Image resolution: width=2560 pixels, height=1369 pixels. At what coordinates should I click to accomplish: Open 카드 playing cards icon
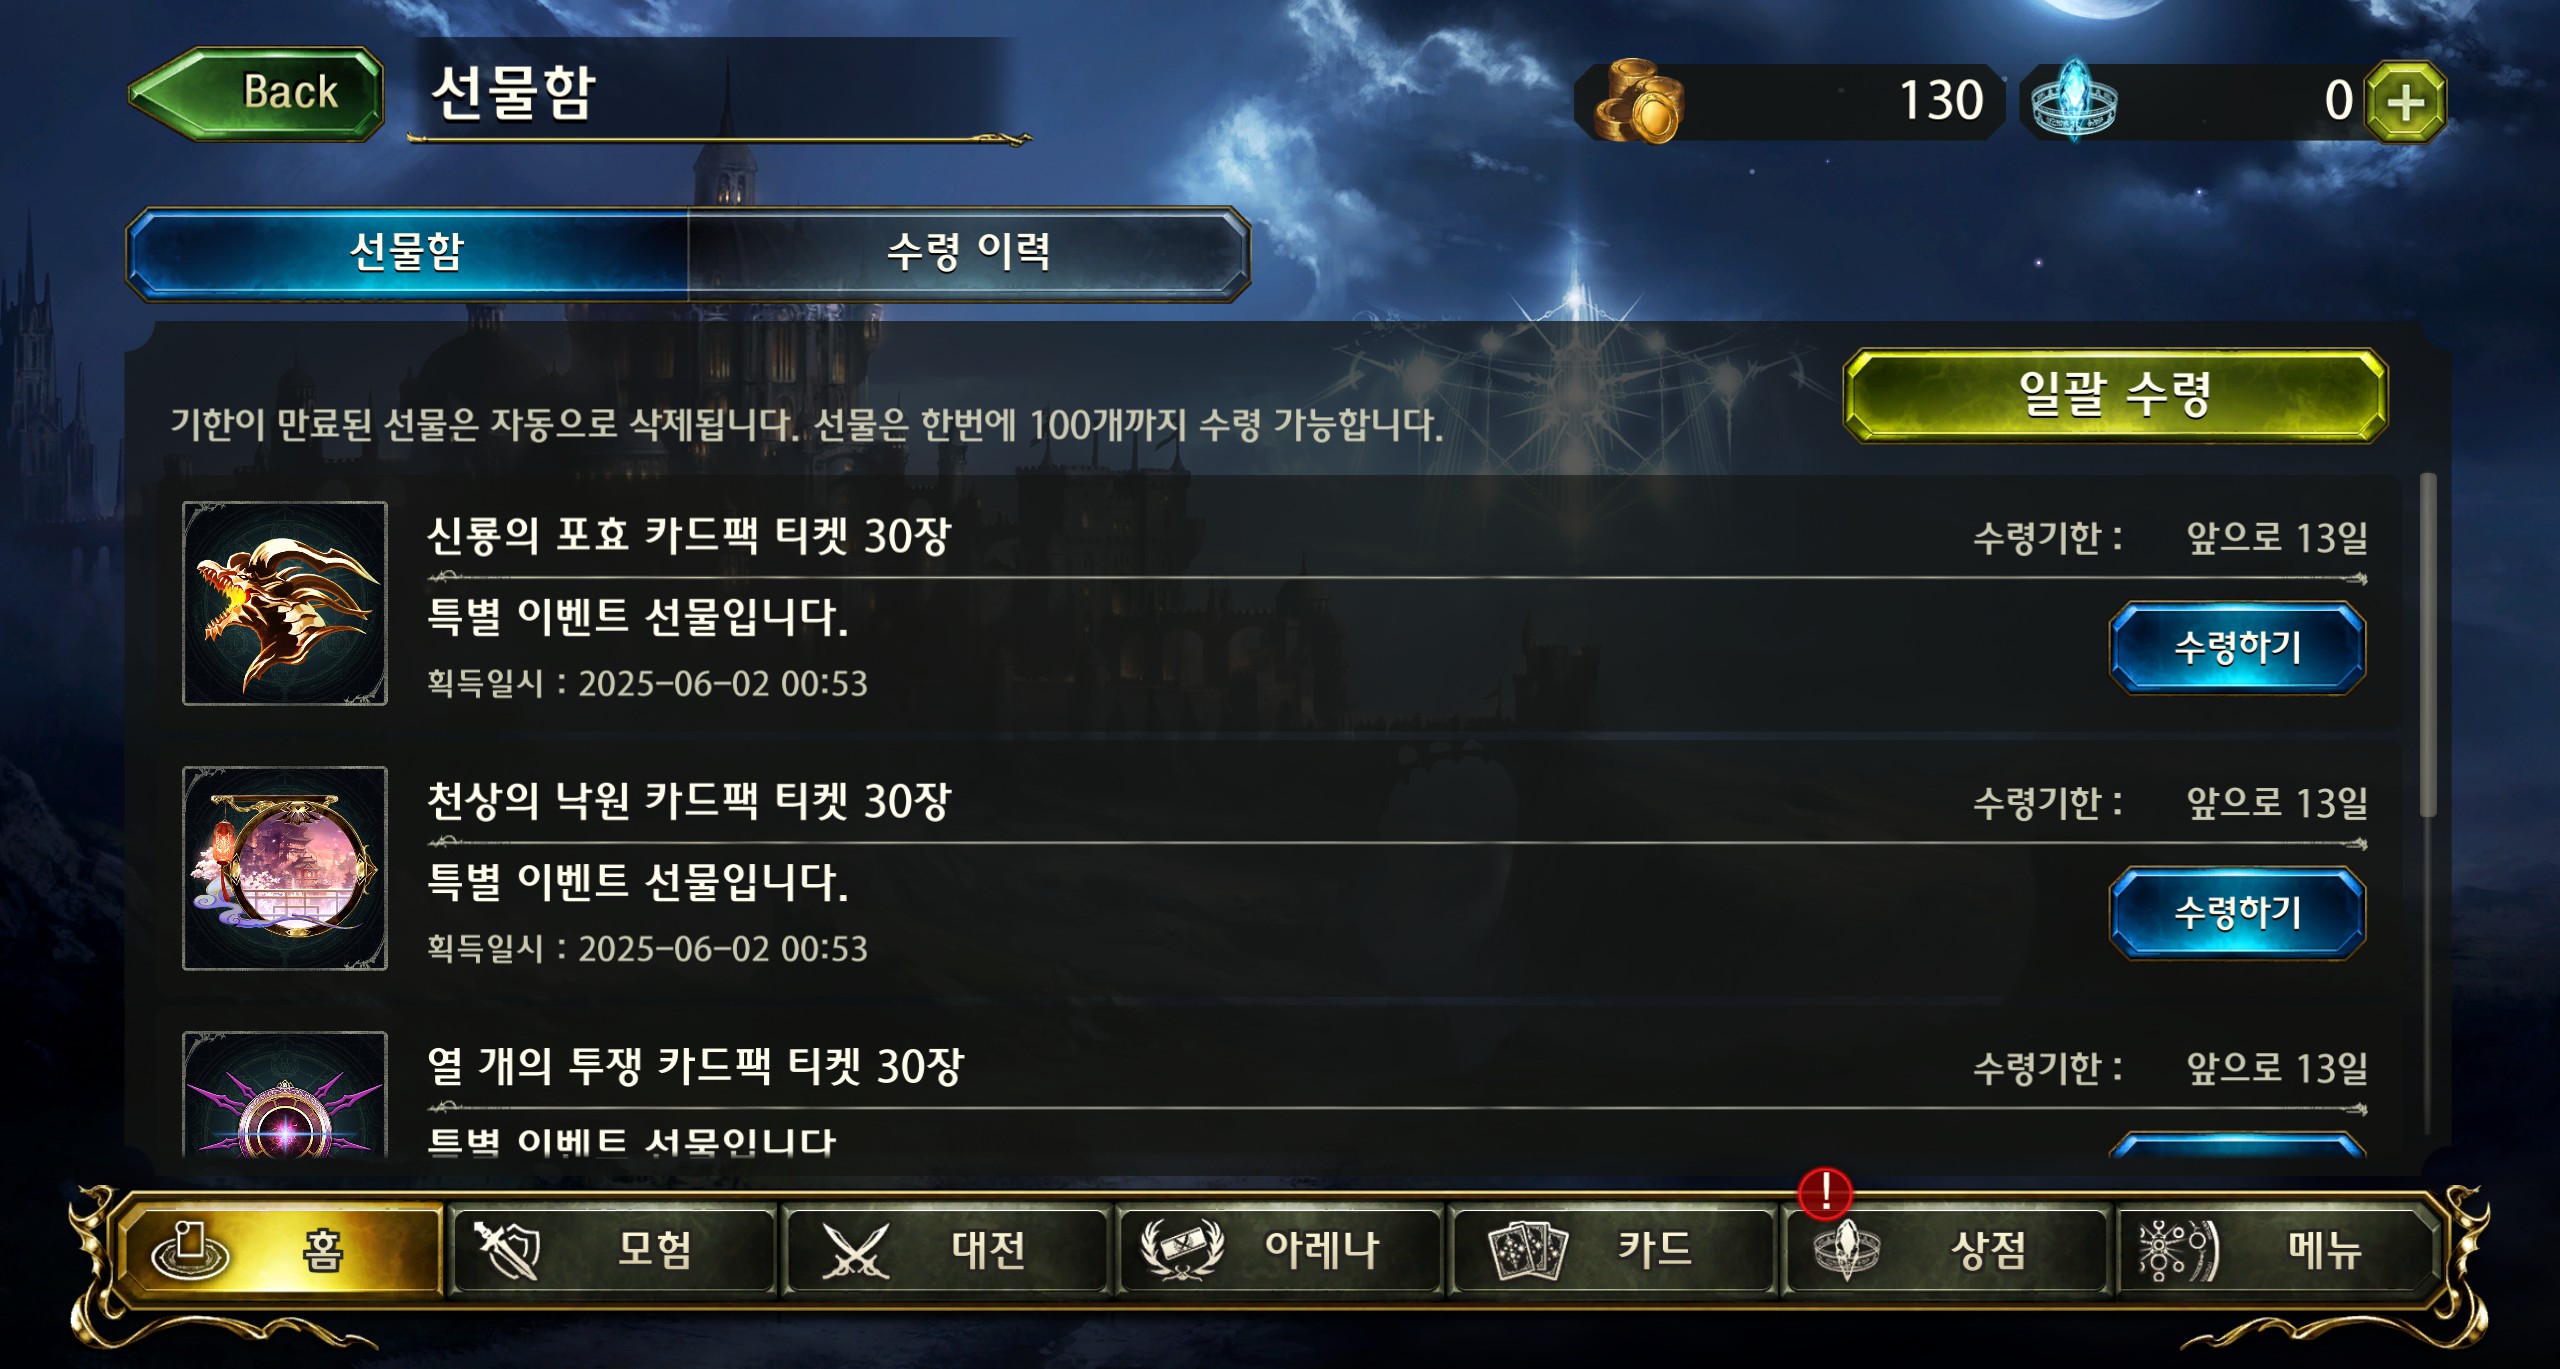pyautogui.click(x=1528, y=1251)
